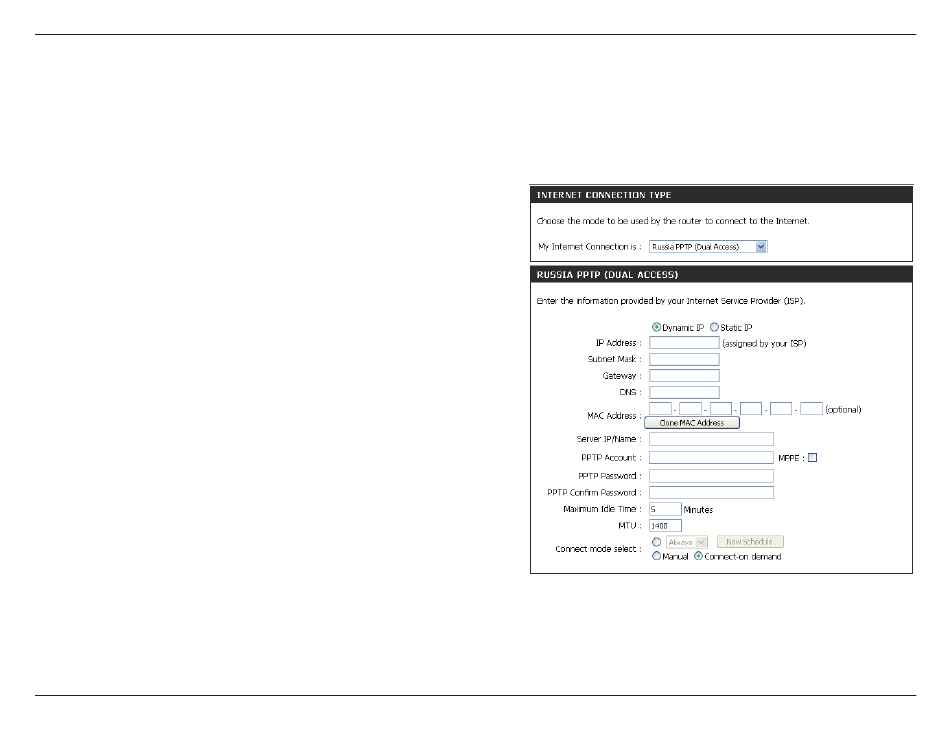Click the PPTP Confirm Password field

point(711,492)
